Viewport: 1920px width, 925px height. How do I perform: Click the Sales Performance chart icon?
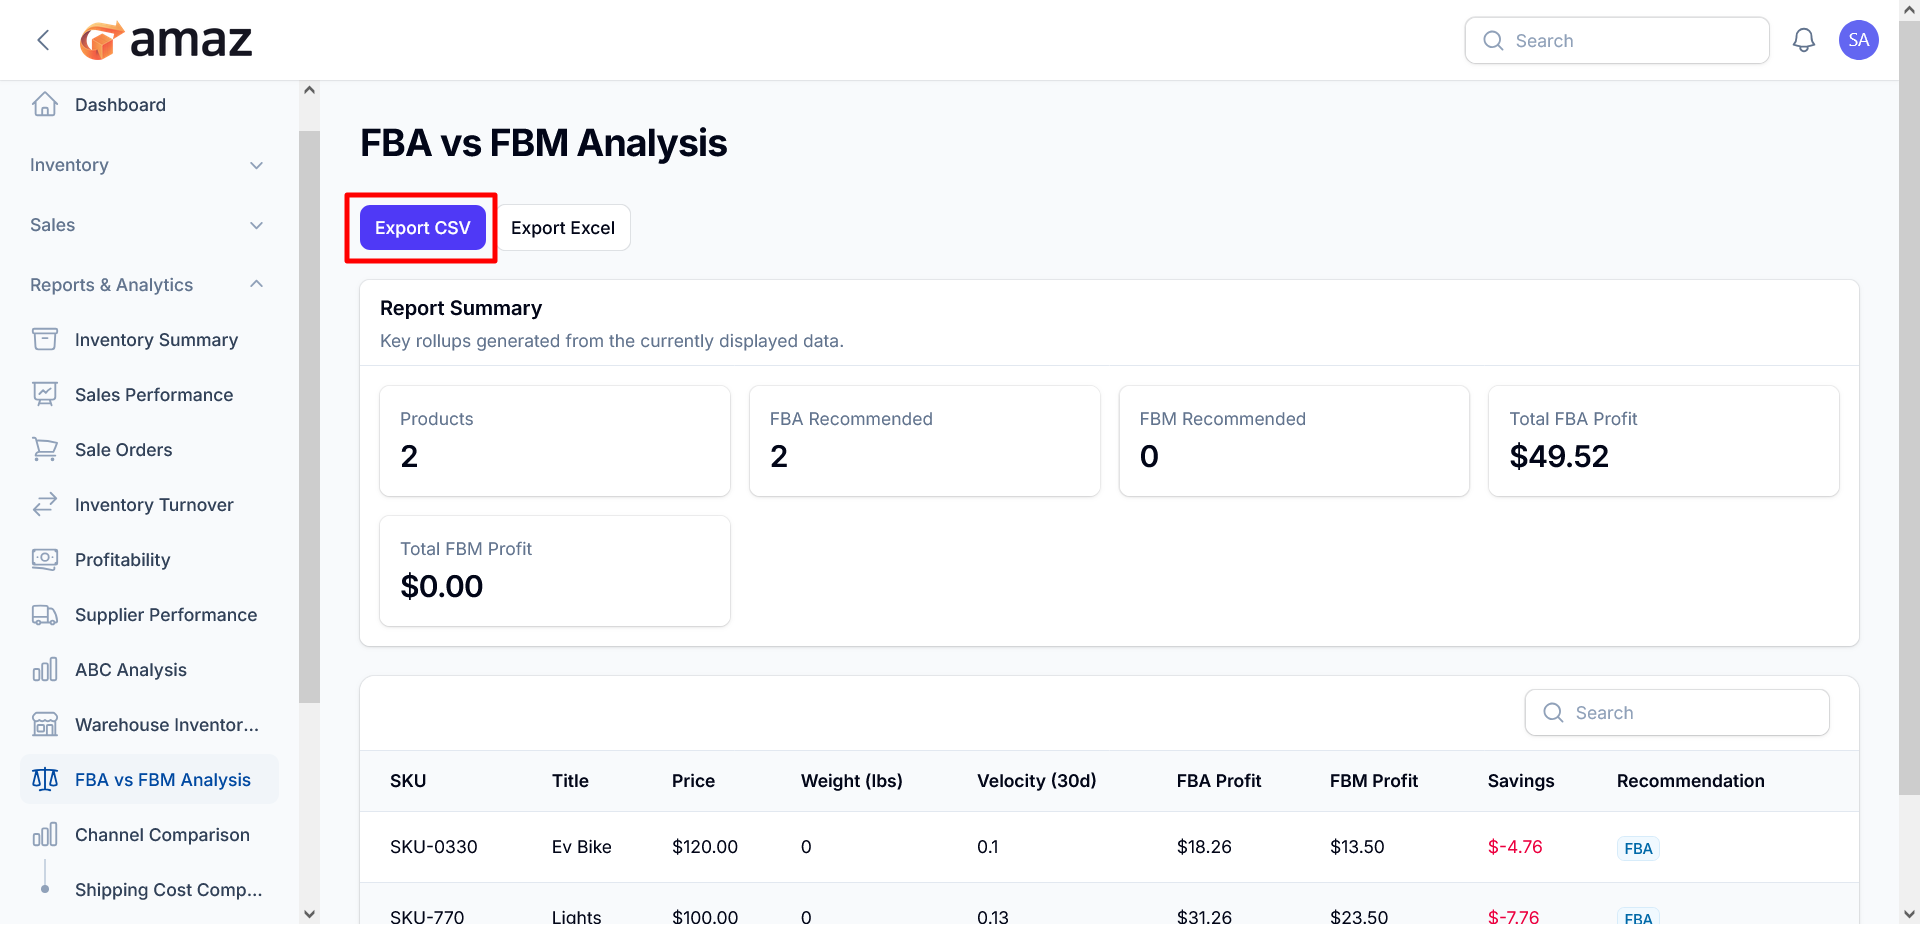45,394
